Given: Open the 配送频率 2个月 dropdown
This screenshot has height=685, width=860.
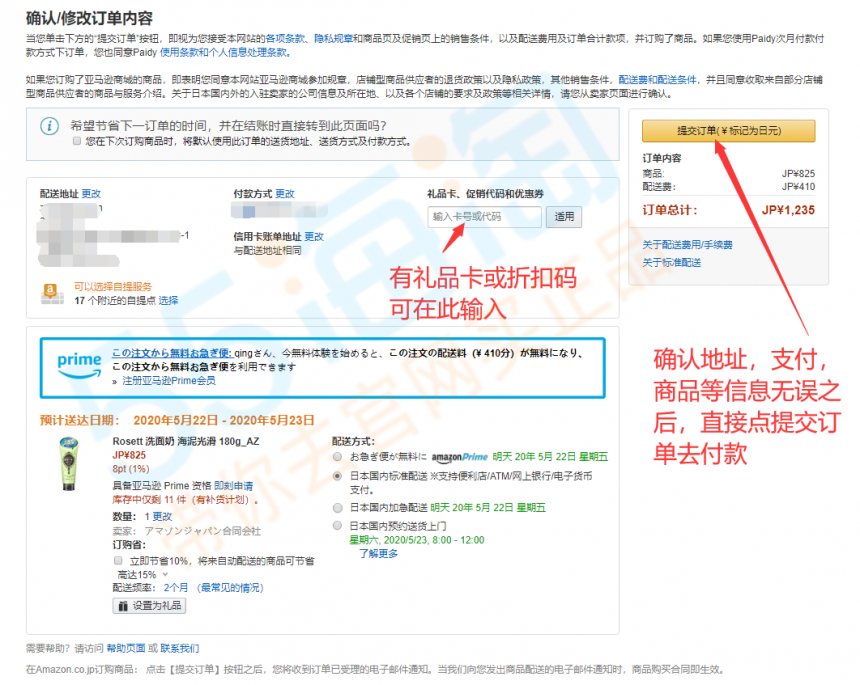Looking at the screenshot, I should 176,588.
